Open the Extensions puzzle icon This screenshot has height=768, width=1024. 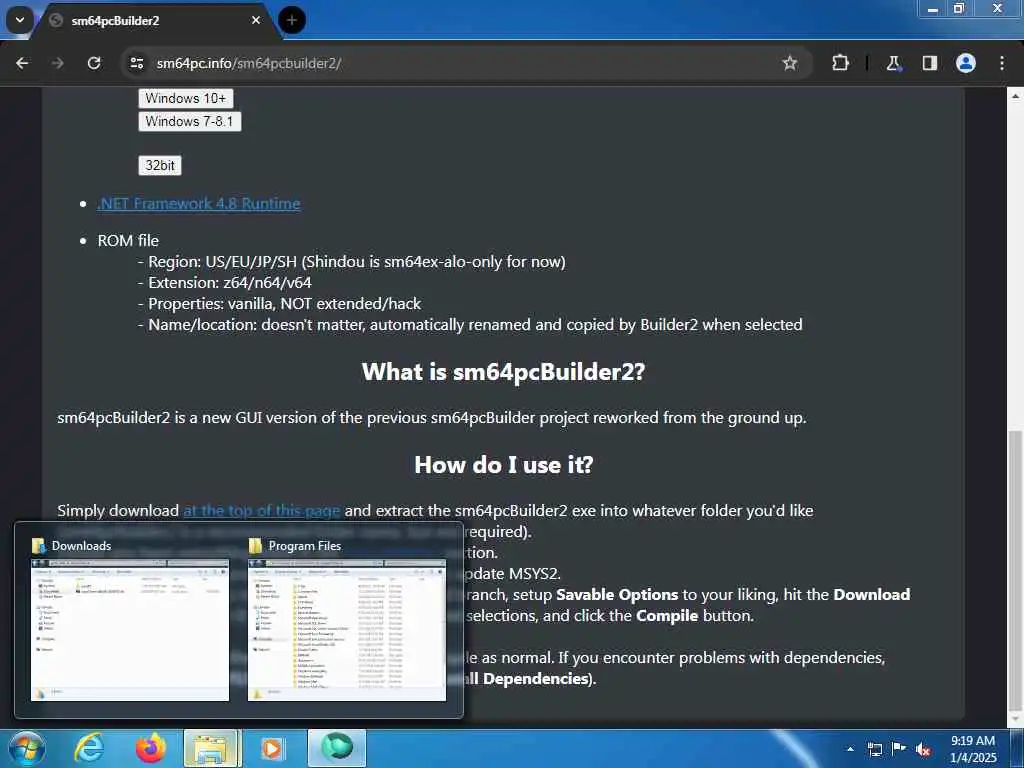840,63
